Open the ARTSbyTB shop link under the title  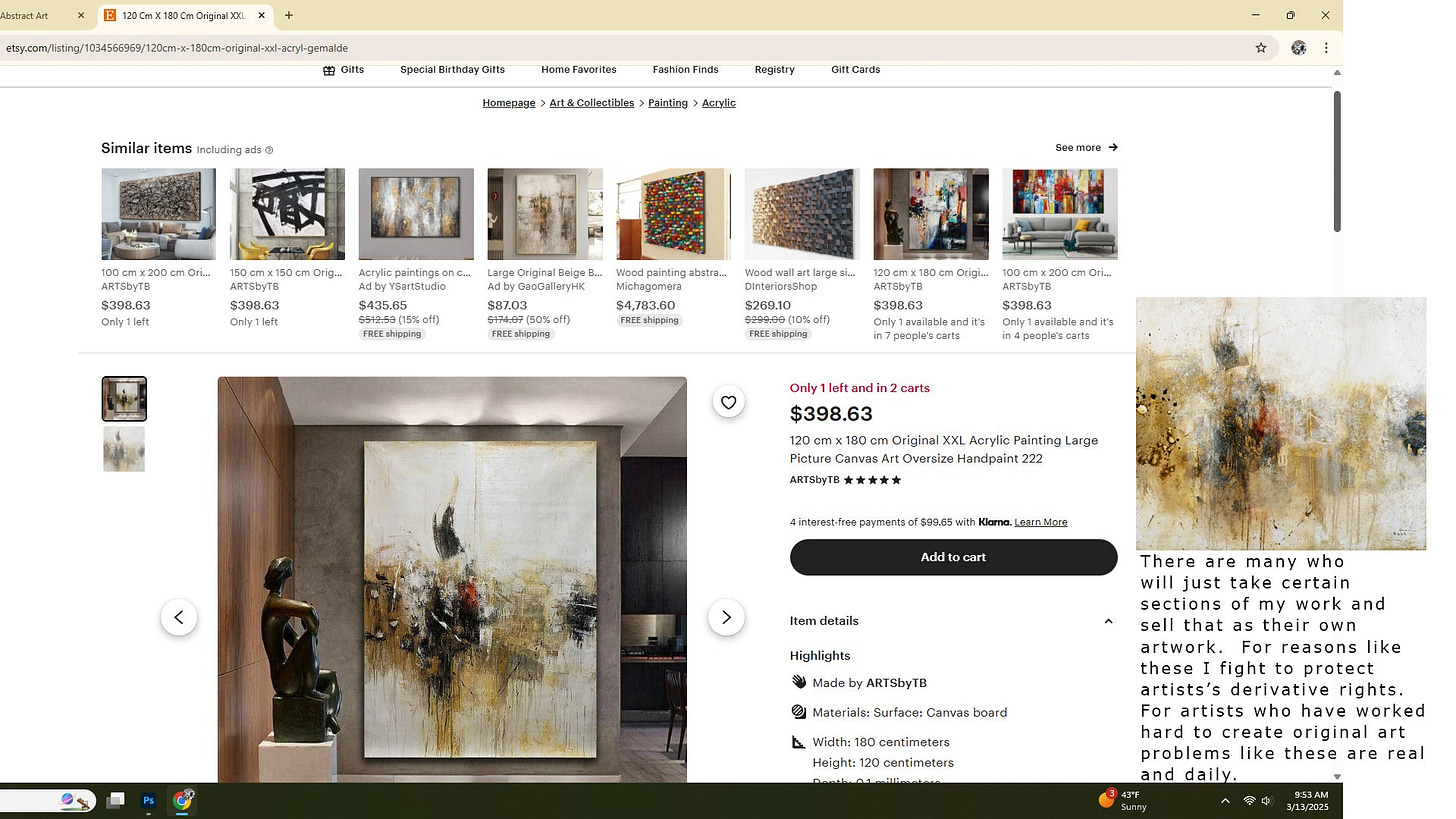tap(814, 480)
